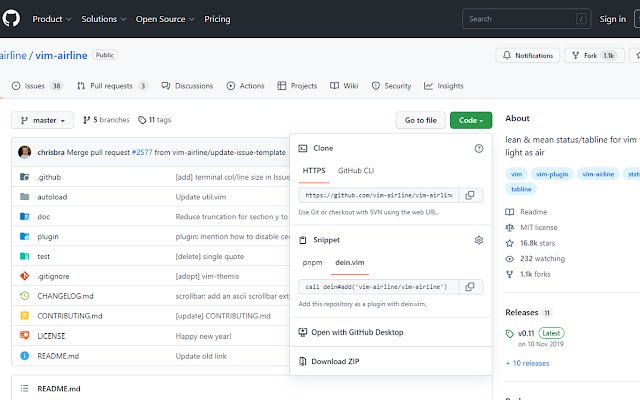
Task: Select the pnpm snippet tab
Action: pos(313,262)
